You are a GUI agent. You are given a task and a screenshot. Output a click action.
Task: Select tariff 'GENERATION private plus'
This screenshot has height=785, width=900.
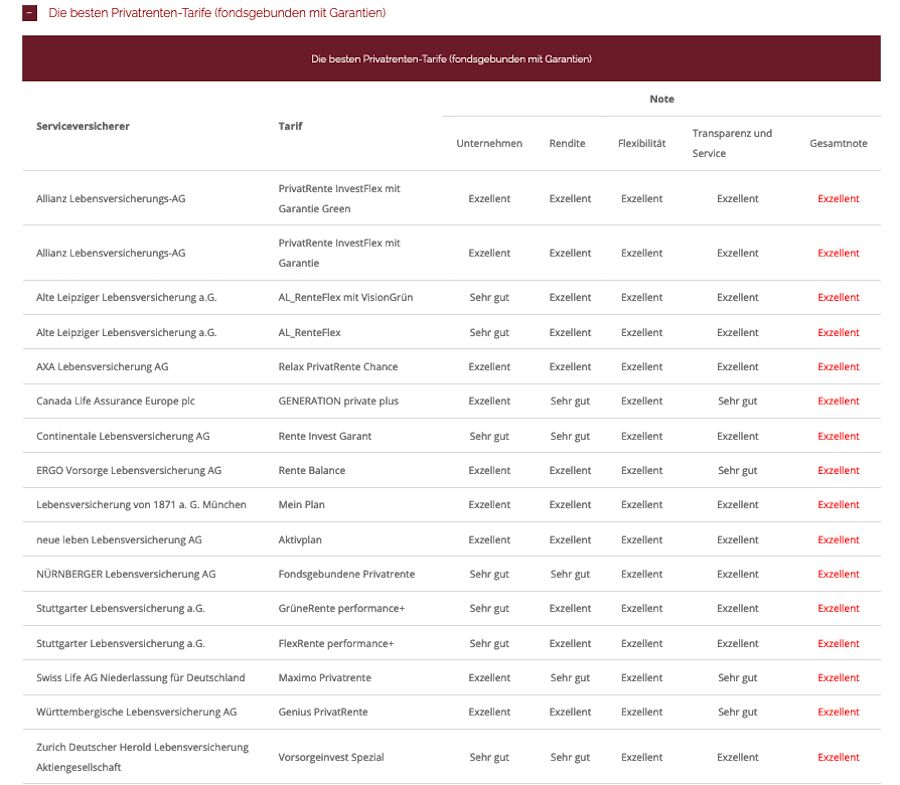pos(338,401)
